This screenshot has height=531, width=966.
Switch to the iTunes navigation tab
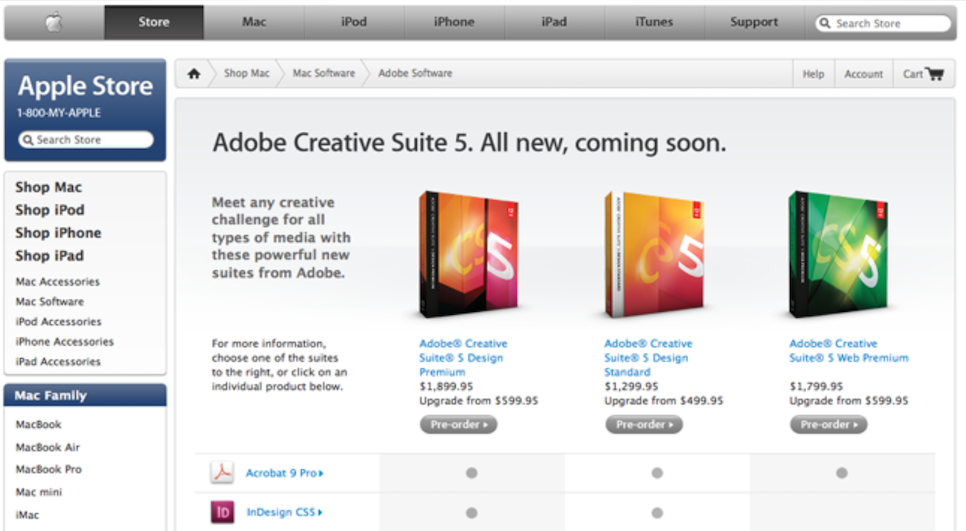(x=654, y=22)
